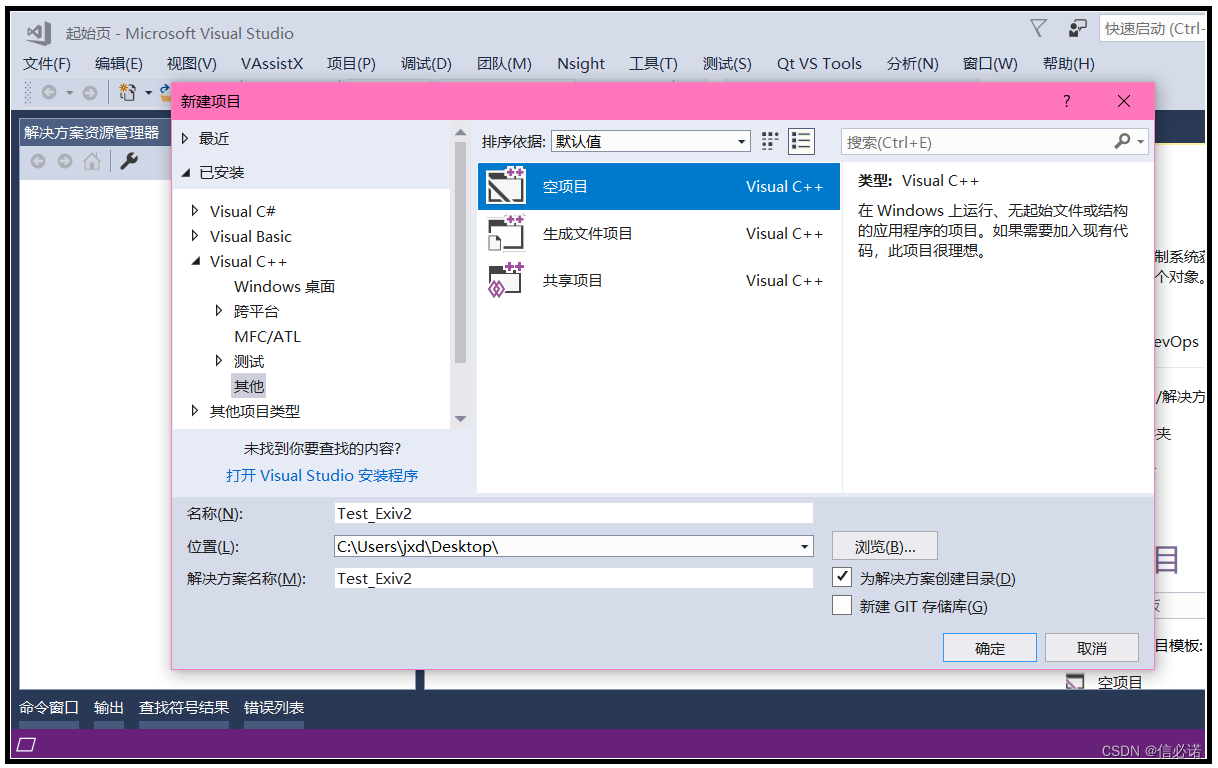
Task: Toggle 为解决方案创建目录 checkbox
Action: tap(842, 577)
